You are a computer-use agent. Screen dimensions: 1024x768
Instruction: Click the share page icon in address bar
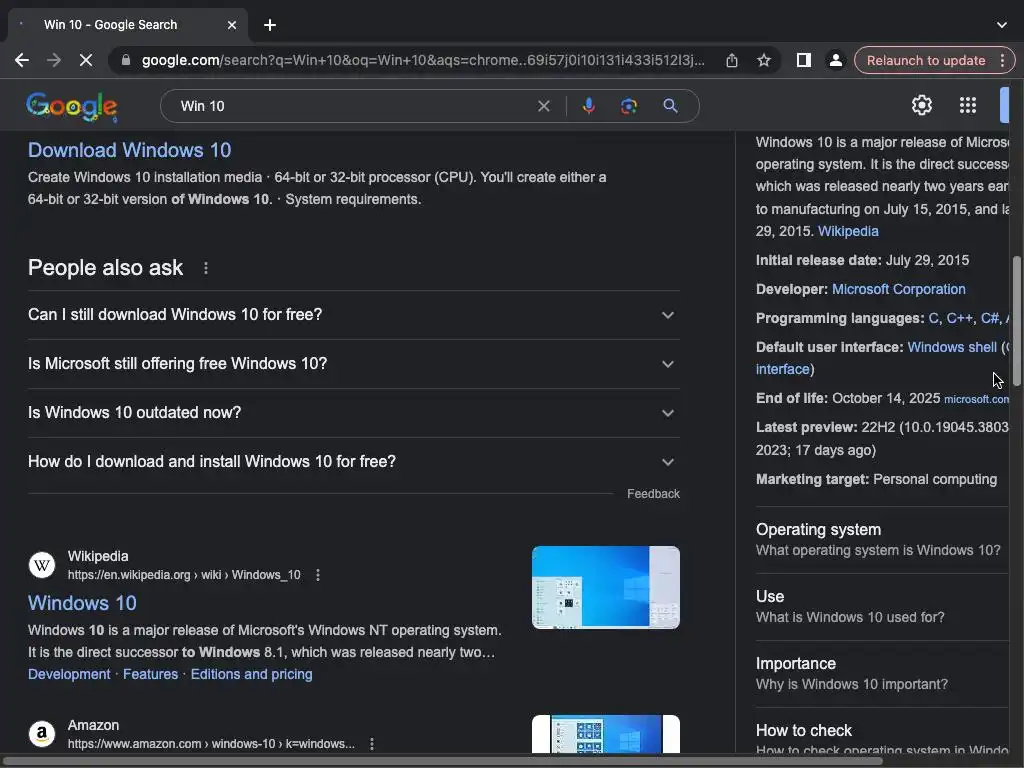pyautogui.click(x=731, y=60)
